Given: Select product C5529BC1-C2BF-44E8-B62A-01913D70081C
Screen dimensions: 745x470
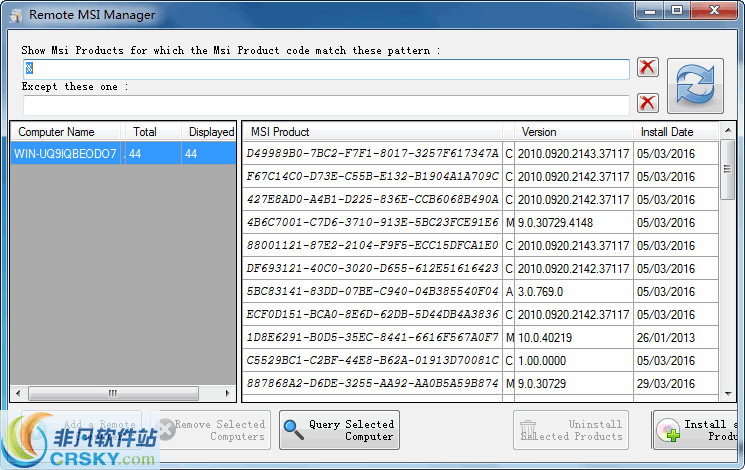Looking at the screenshot, I should coord(372,360).
